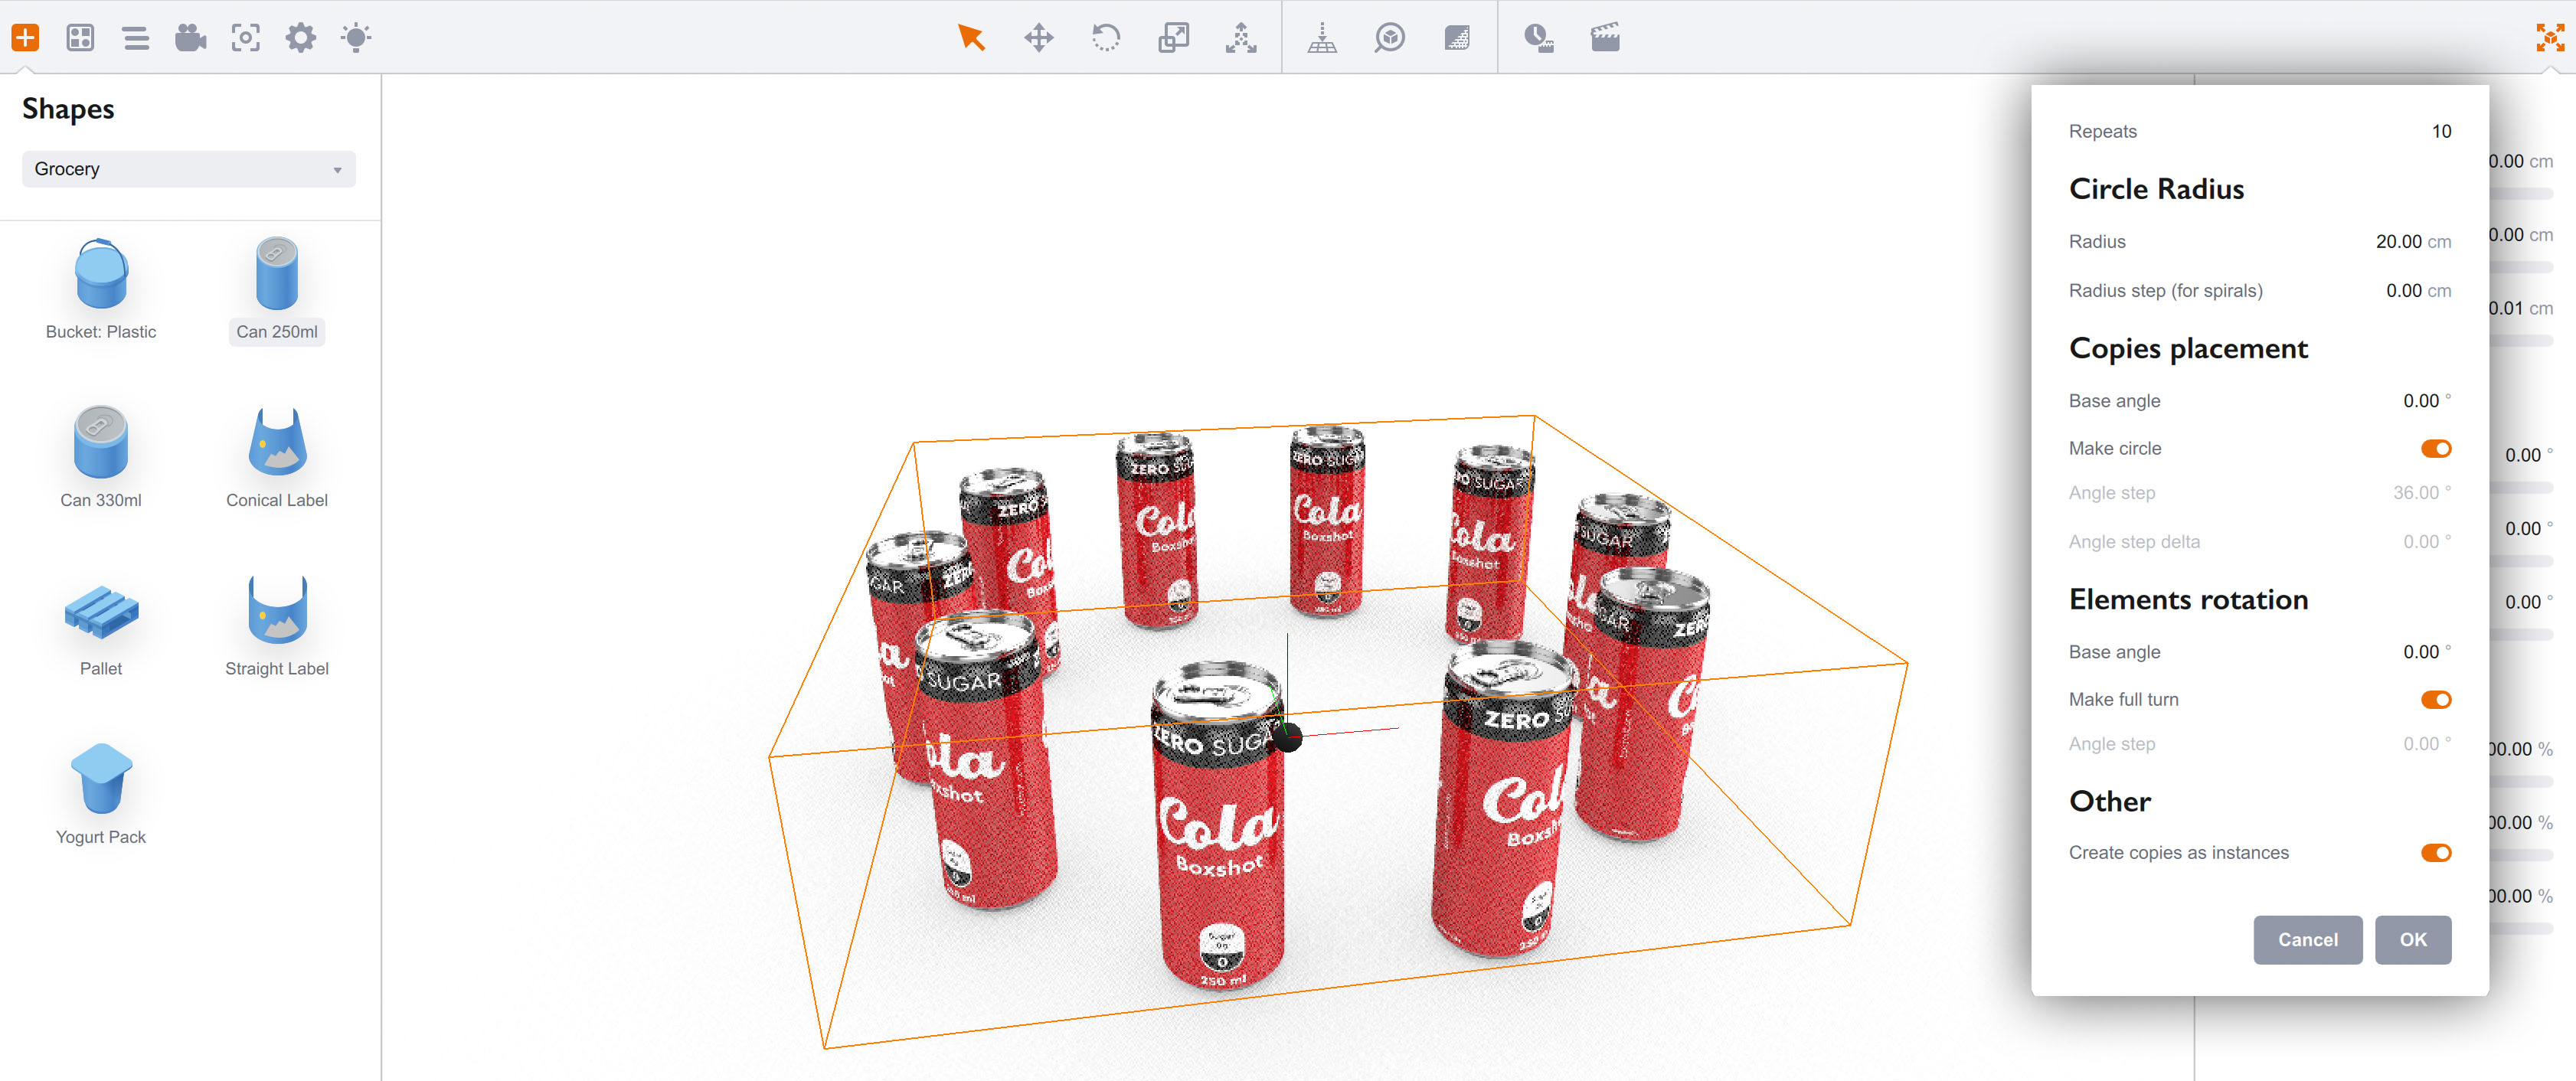Open the lighting settings panel
The width and height of the screenshot is (2576, 1081).
(x=356, y=37)
